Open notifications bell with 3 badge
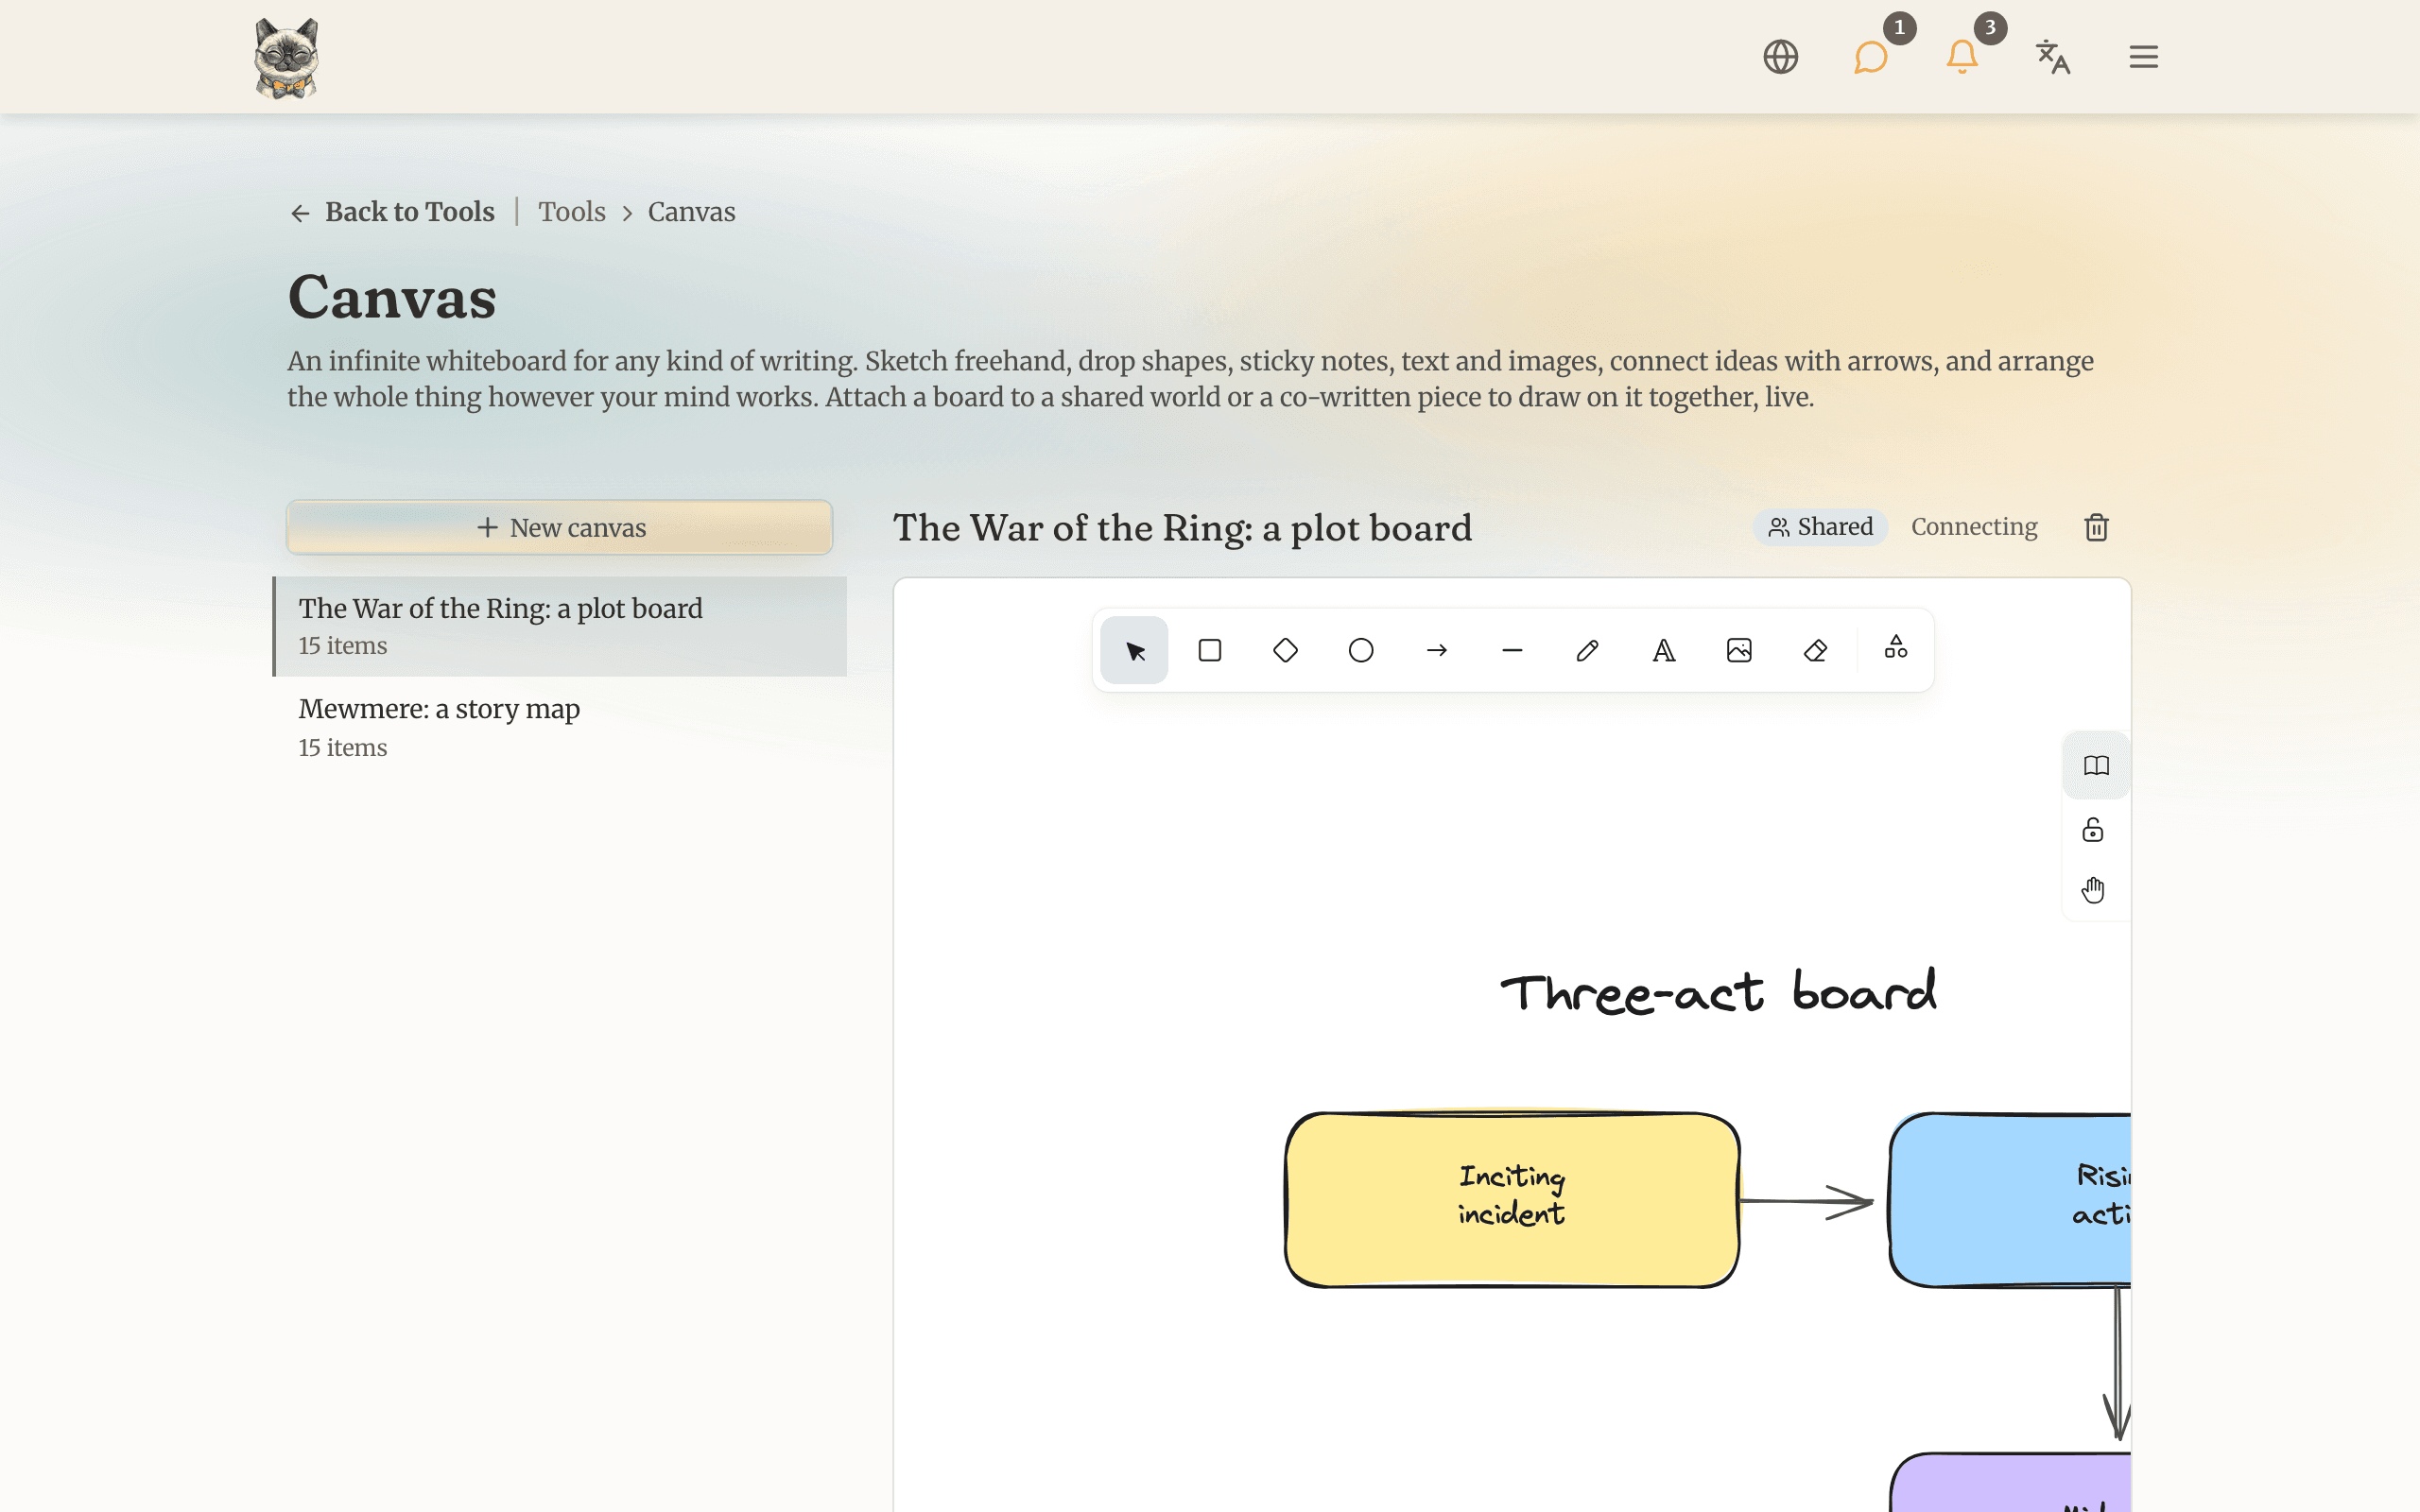2420x1512 pixels. coord(1962,57)
